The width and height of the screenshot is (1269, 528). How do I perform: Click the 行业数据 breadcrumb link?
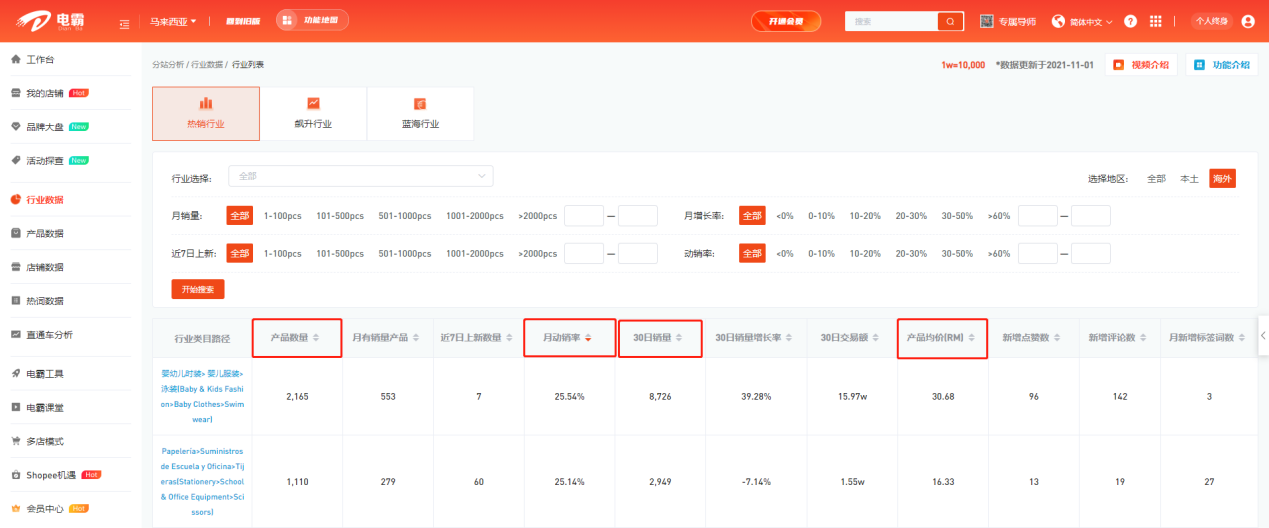207,64
